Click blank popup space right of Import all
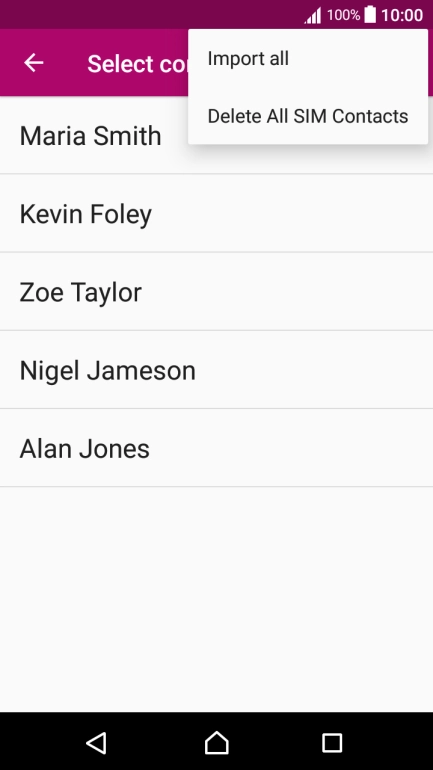 point(358,58)
